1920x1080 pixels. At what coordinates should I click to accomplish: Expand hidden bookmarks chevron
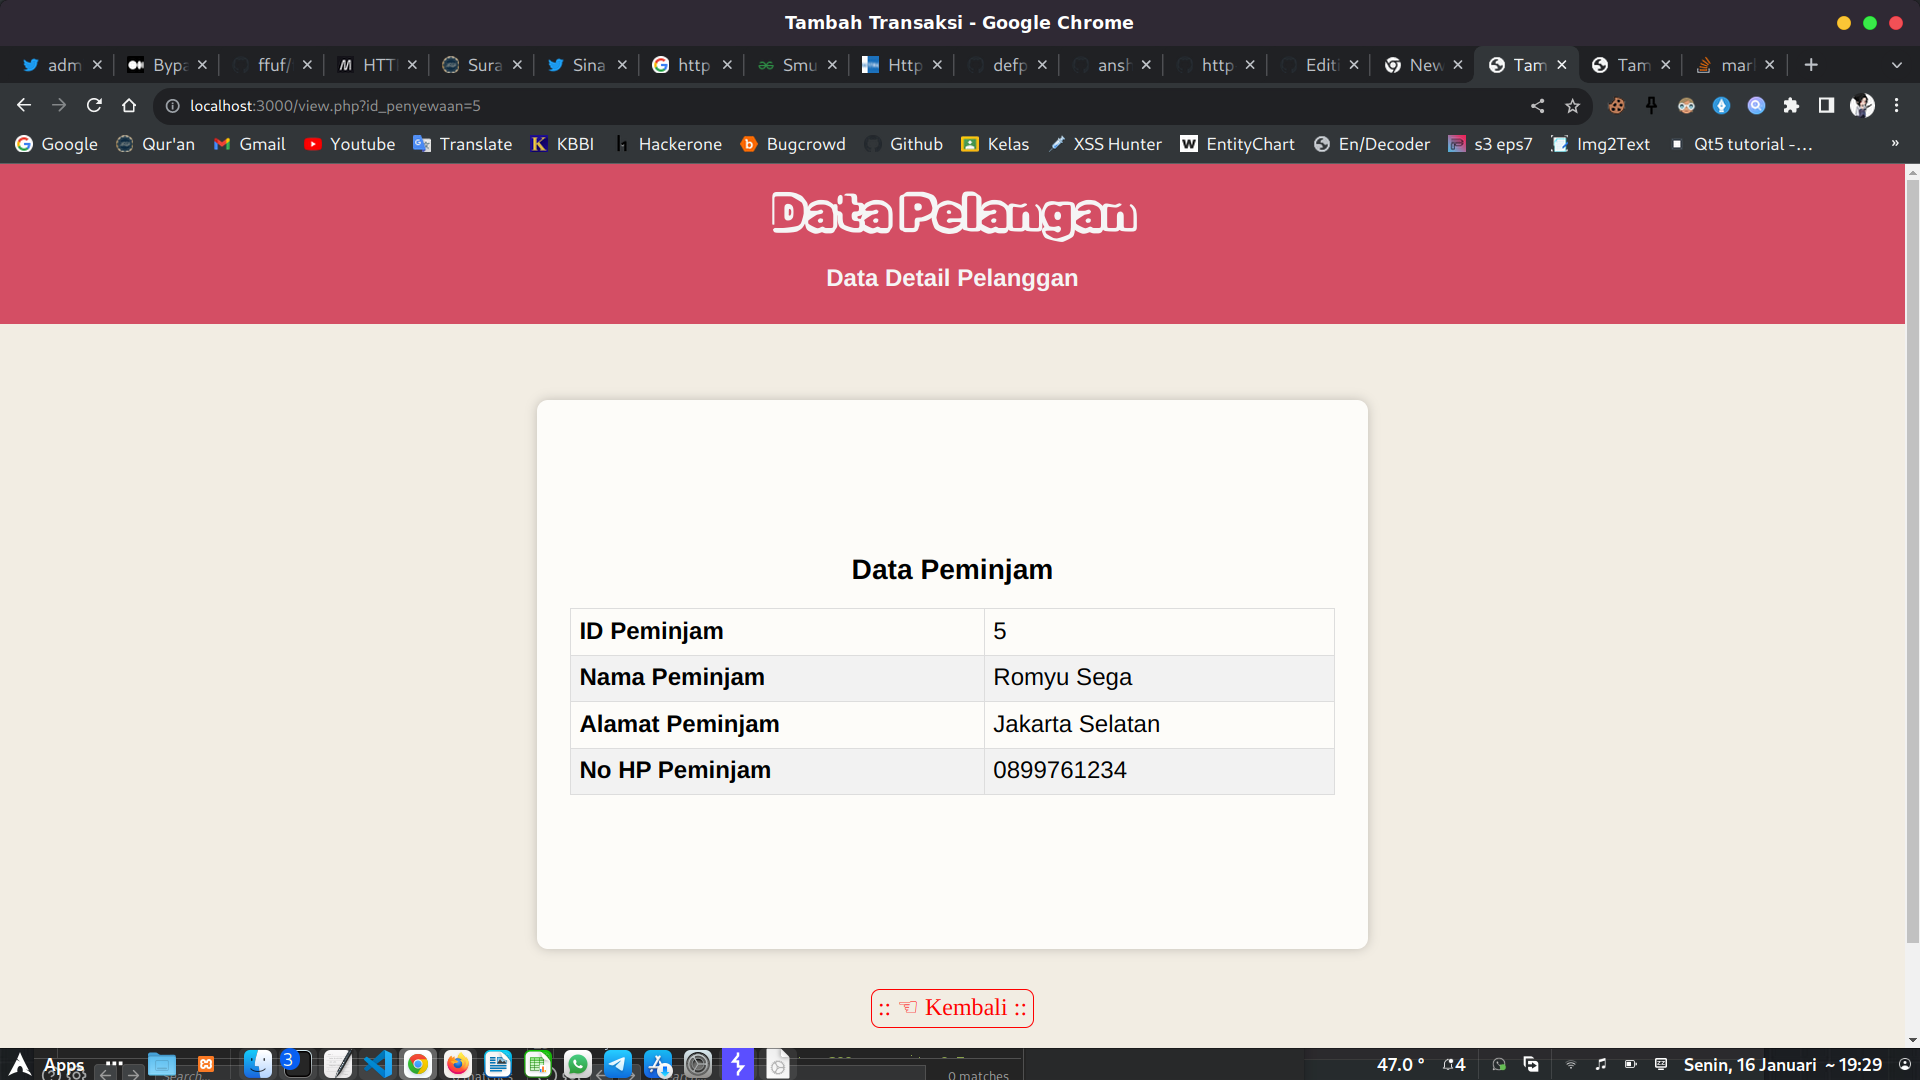pyautogui.click(x=1894, y=144)
